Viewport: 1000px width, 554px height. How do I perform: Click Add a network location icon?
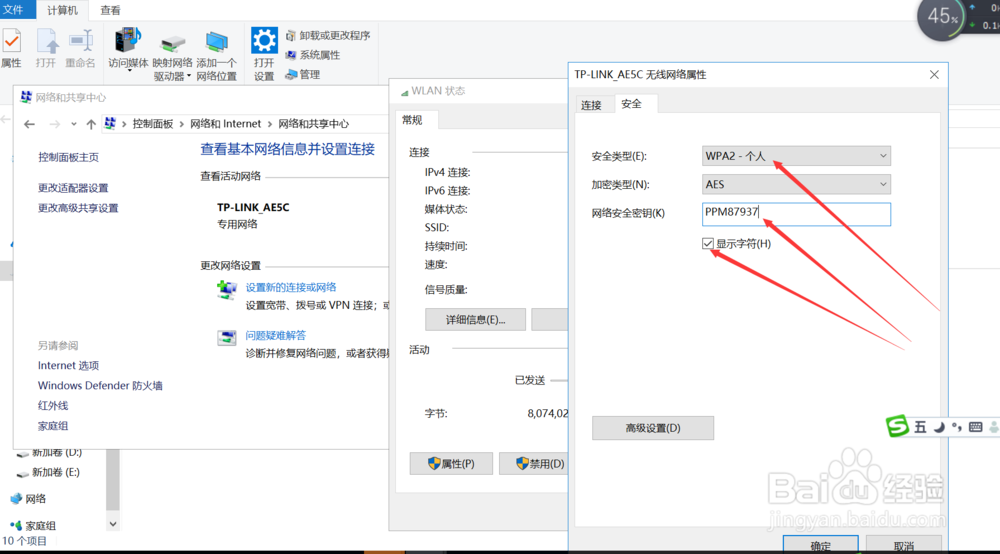(216, 43)
